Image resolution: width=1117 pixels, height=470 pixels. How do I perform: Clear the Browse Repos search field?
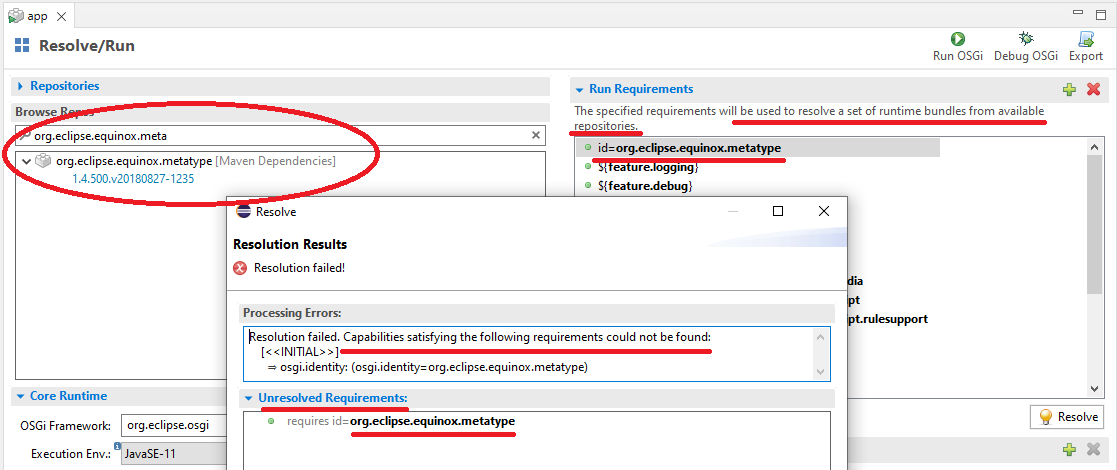point(536,135)
